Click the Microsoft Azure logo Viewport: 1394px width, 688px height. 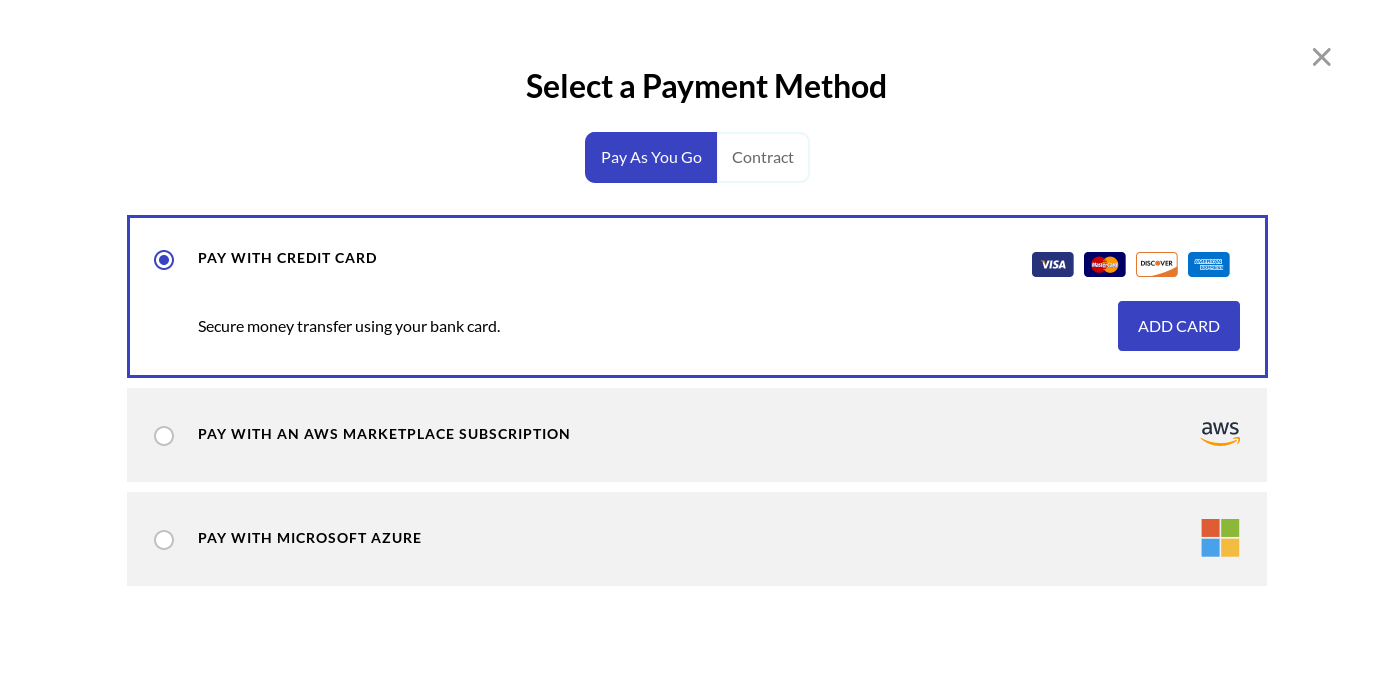tap(1220, 538)
